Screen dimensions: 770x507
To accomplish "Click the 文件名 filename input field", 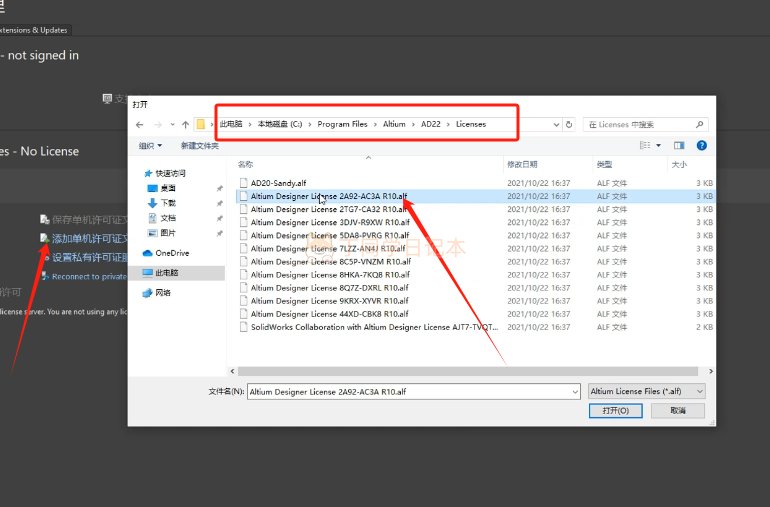I will (x=409, y=392).
